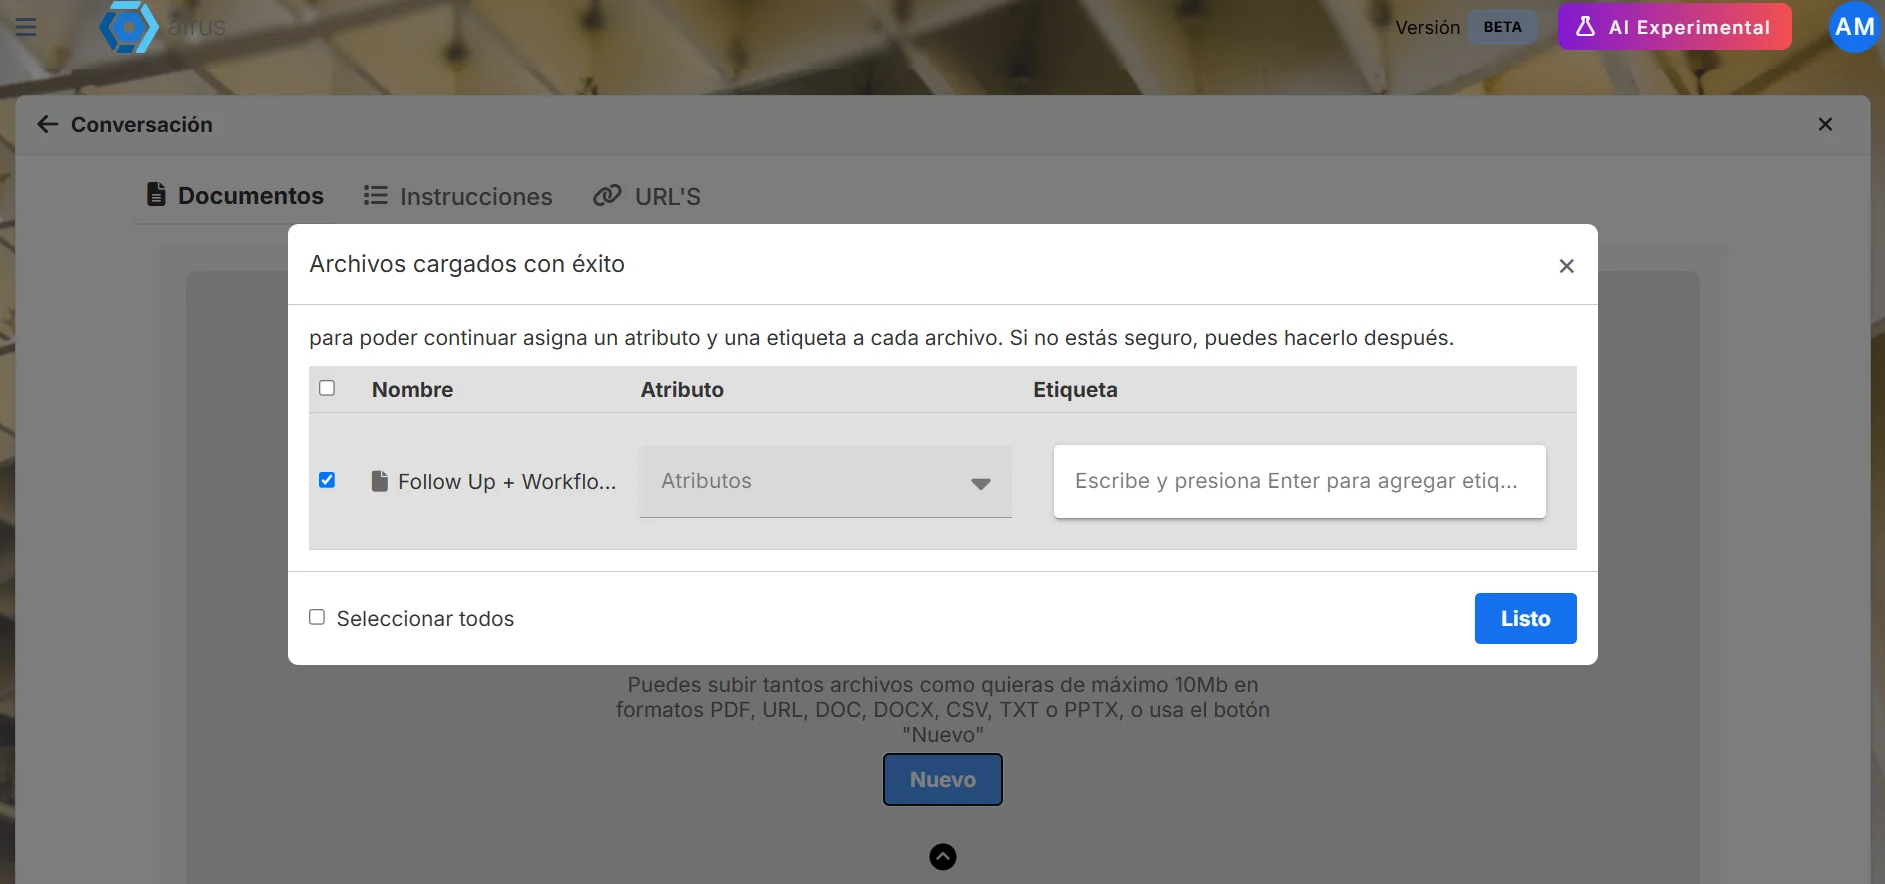Click the BETA version badge
The height and width of the screenshot is (884, 1885).
click(x=1502, y=27)
